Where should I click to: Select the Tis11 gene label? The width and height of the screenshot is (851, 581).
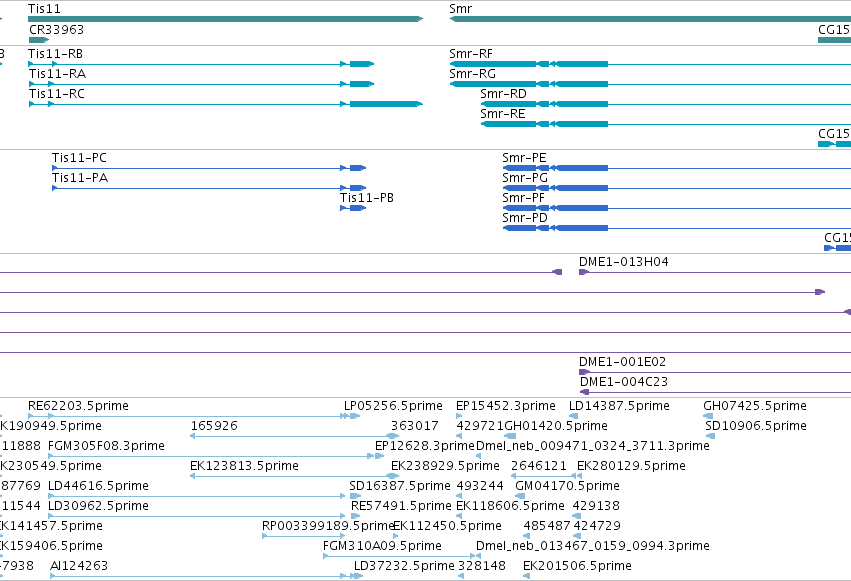click(45, 9)
